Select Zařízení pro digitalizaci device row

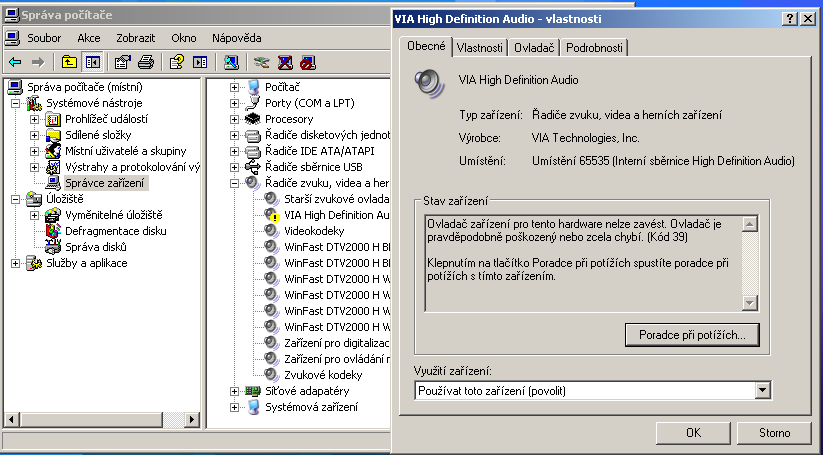pos(336,343)
